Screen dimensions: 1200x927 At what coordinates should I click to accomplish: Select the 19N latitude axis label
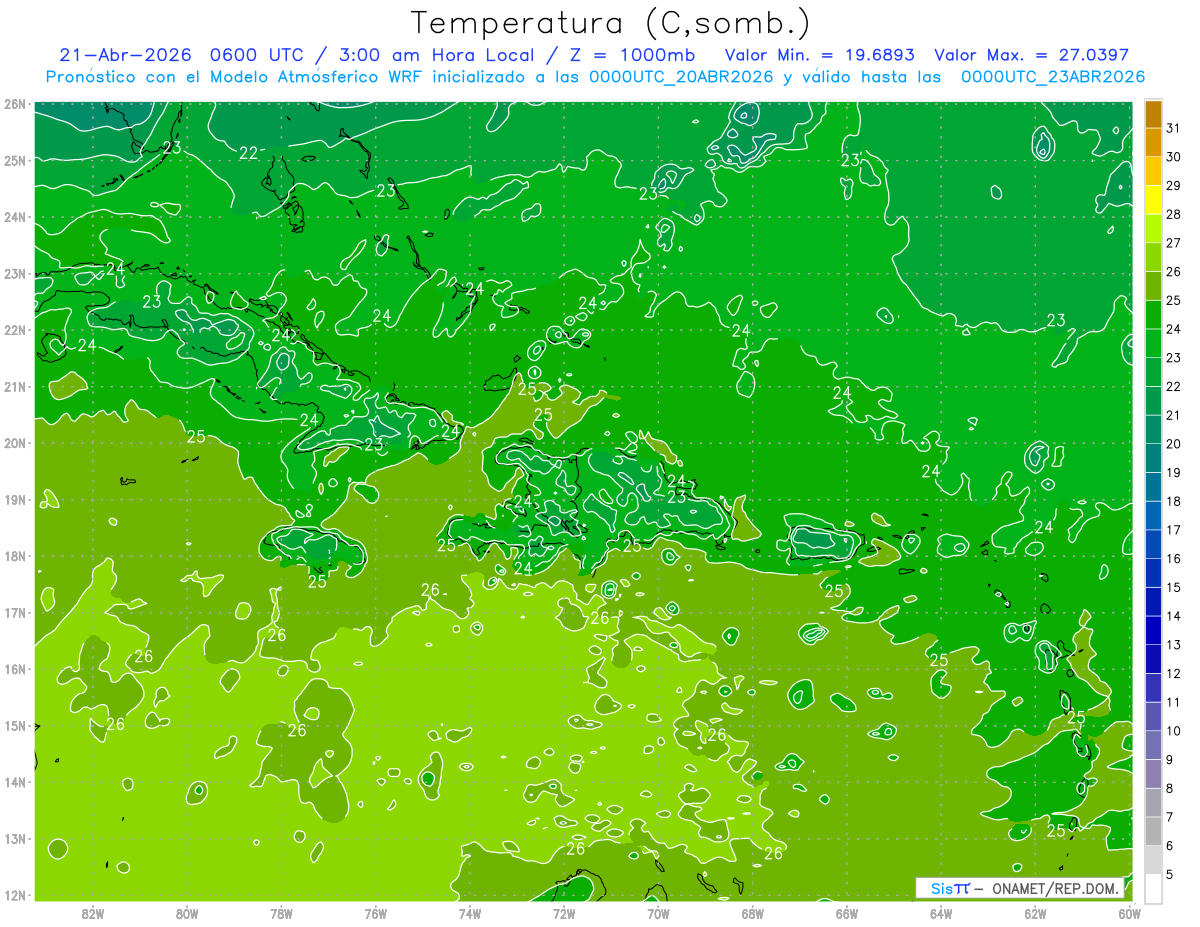(x=14, y=500)
